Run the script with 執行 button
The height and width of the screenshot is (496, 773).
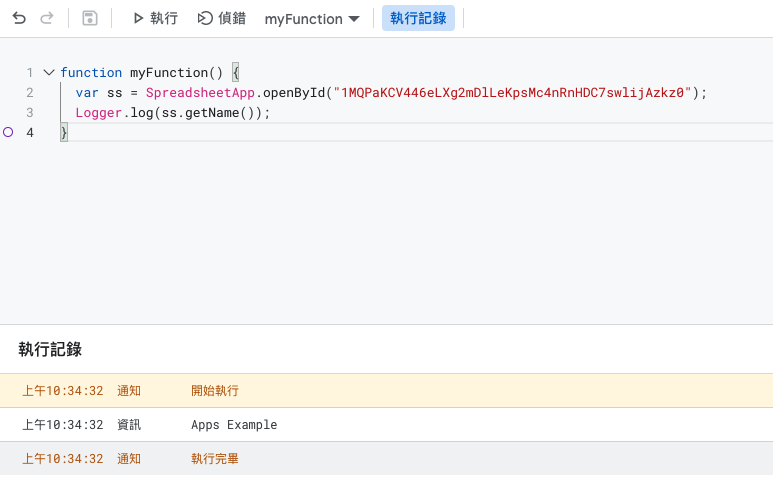[155, 18]
